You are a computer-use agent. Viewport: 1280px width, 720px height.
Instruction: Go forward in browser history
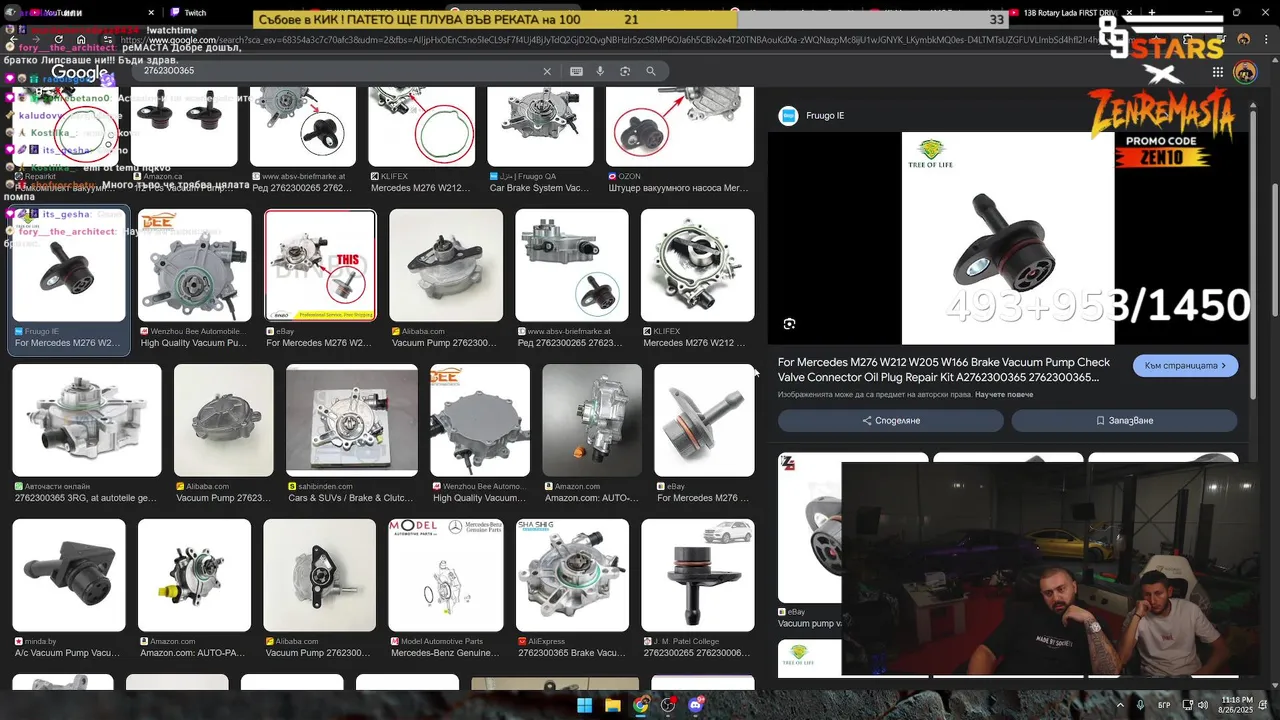point(36,39)
